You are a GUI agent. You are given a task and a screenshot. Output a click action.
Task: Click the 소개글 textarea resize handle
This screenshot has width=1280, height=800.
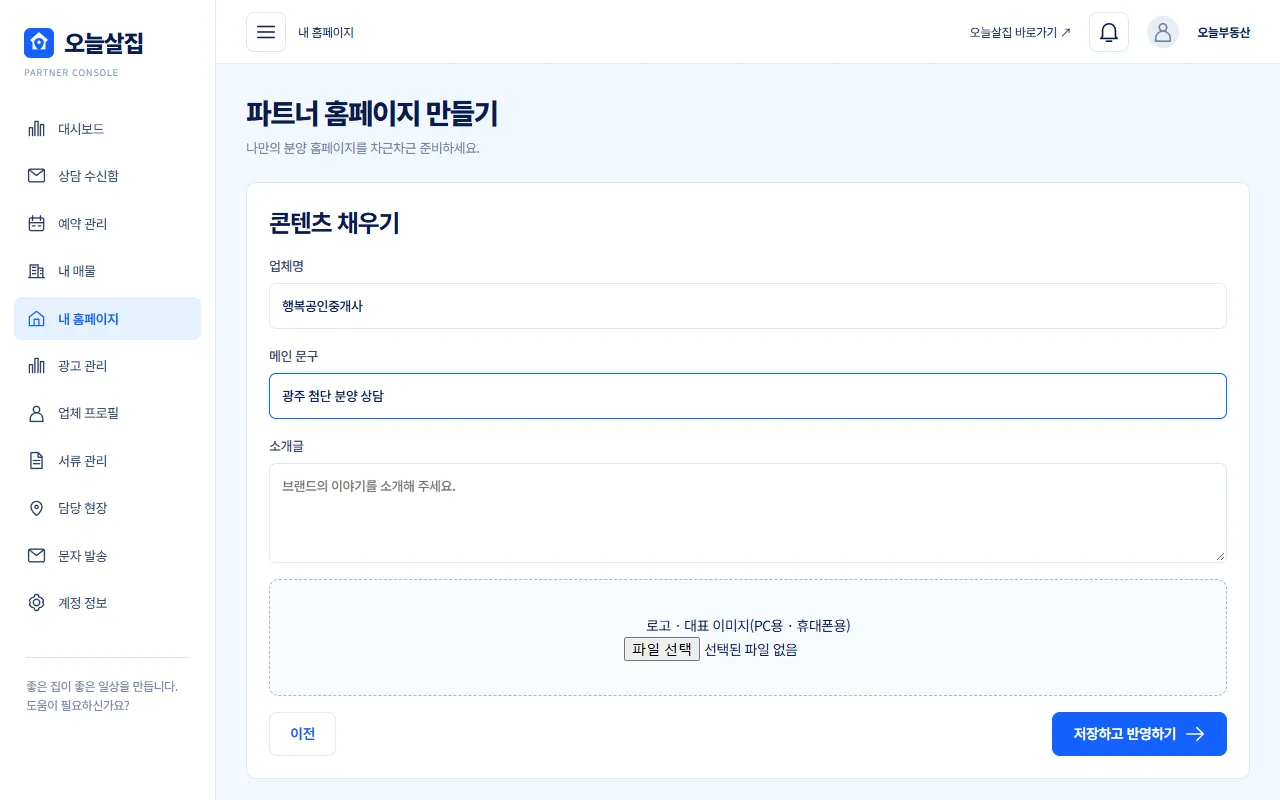coord(1219,555)
